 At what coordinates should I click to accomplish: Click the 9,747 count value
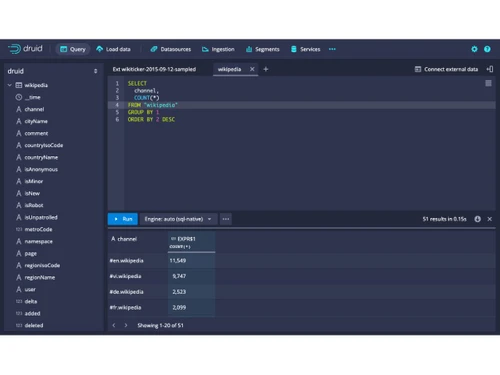pyautogui.click(x=179, y=276)
